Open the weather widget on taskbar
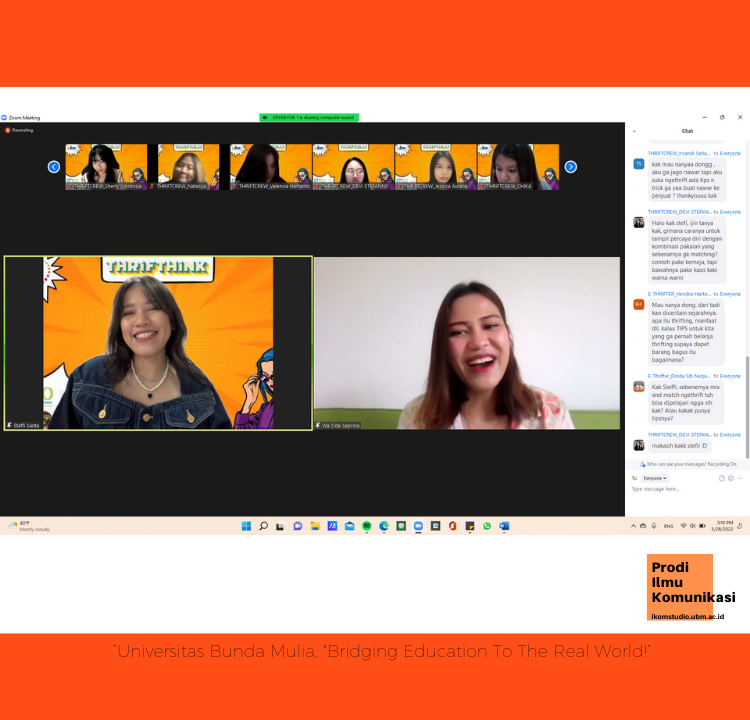750x720 pixels. [30, 526]
